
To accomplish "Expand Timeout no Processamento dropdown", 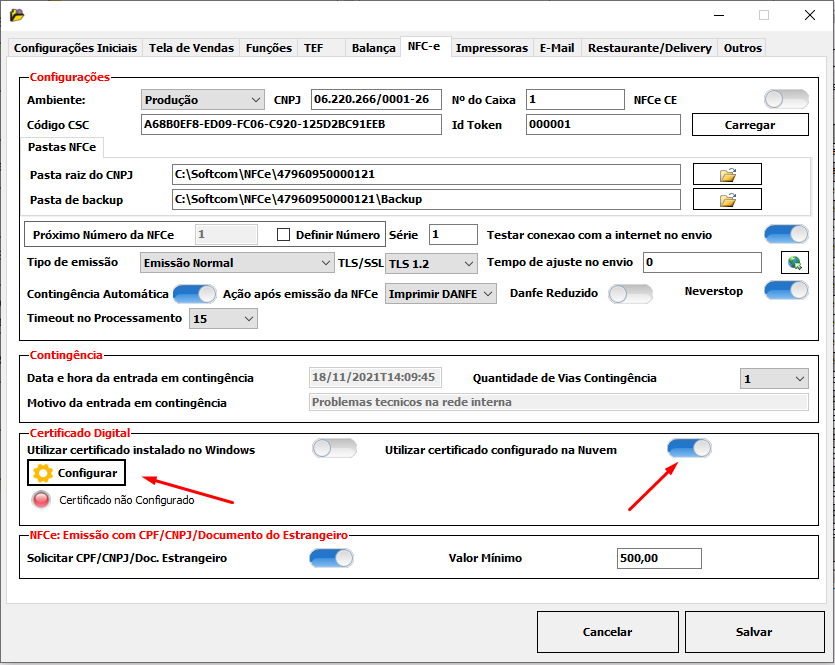I will [224, 319].
